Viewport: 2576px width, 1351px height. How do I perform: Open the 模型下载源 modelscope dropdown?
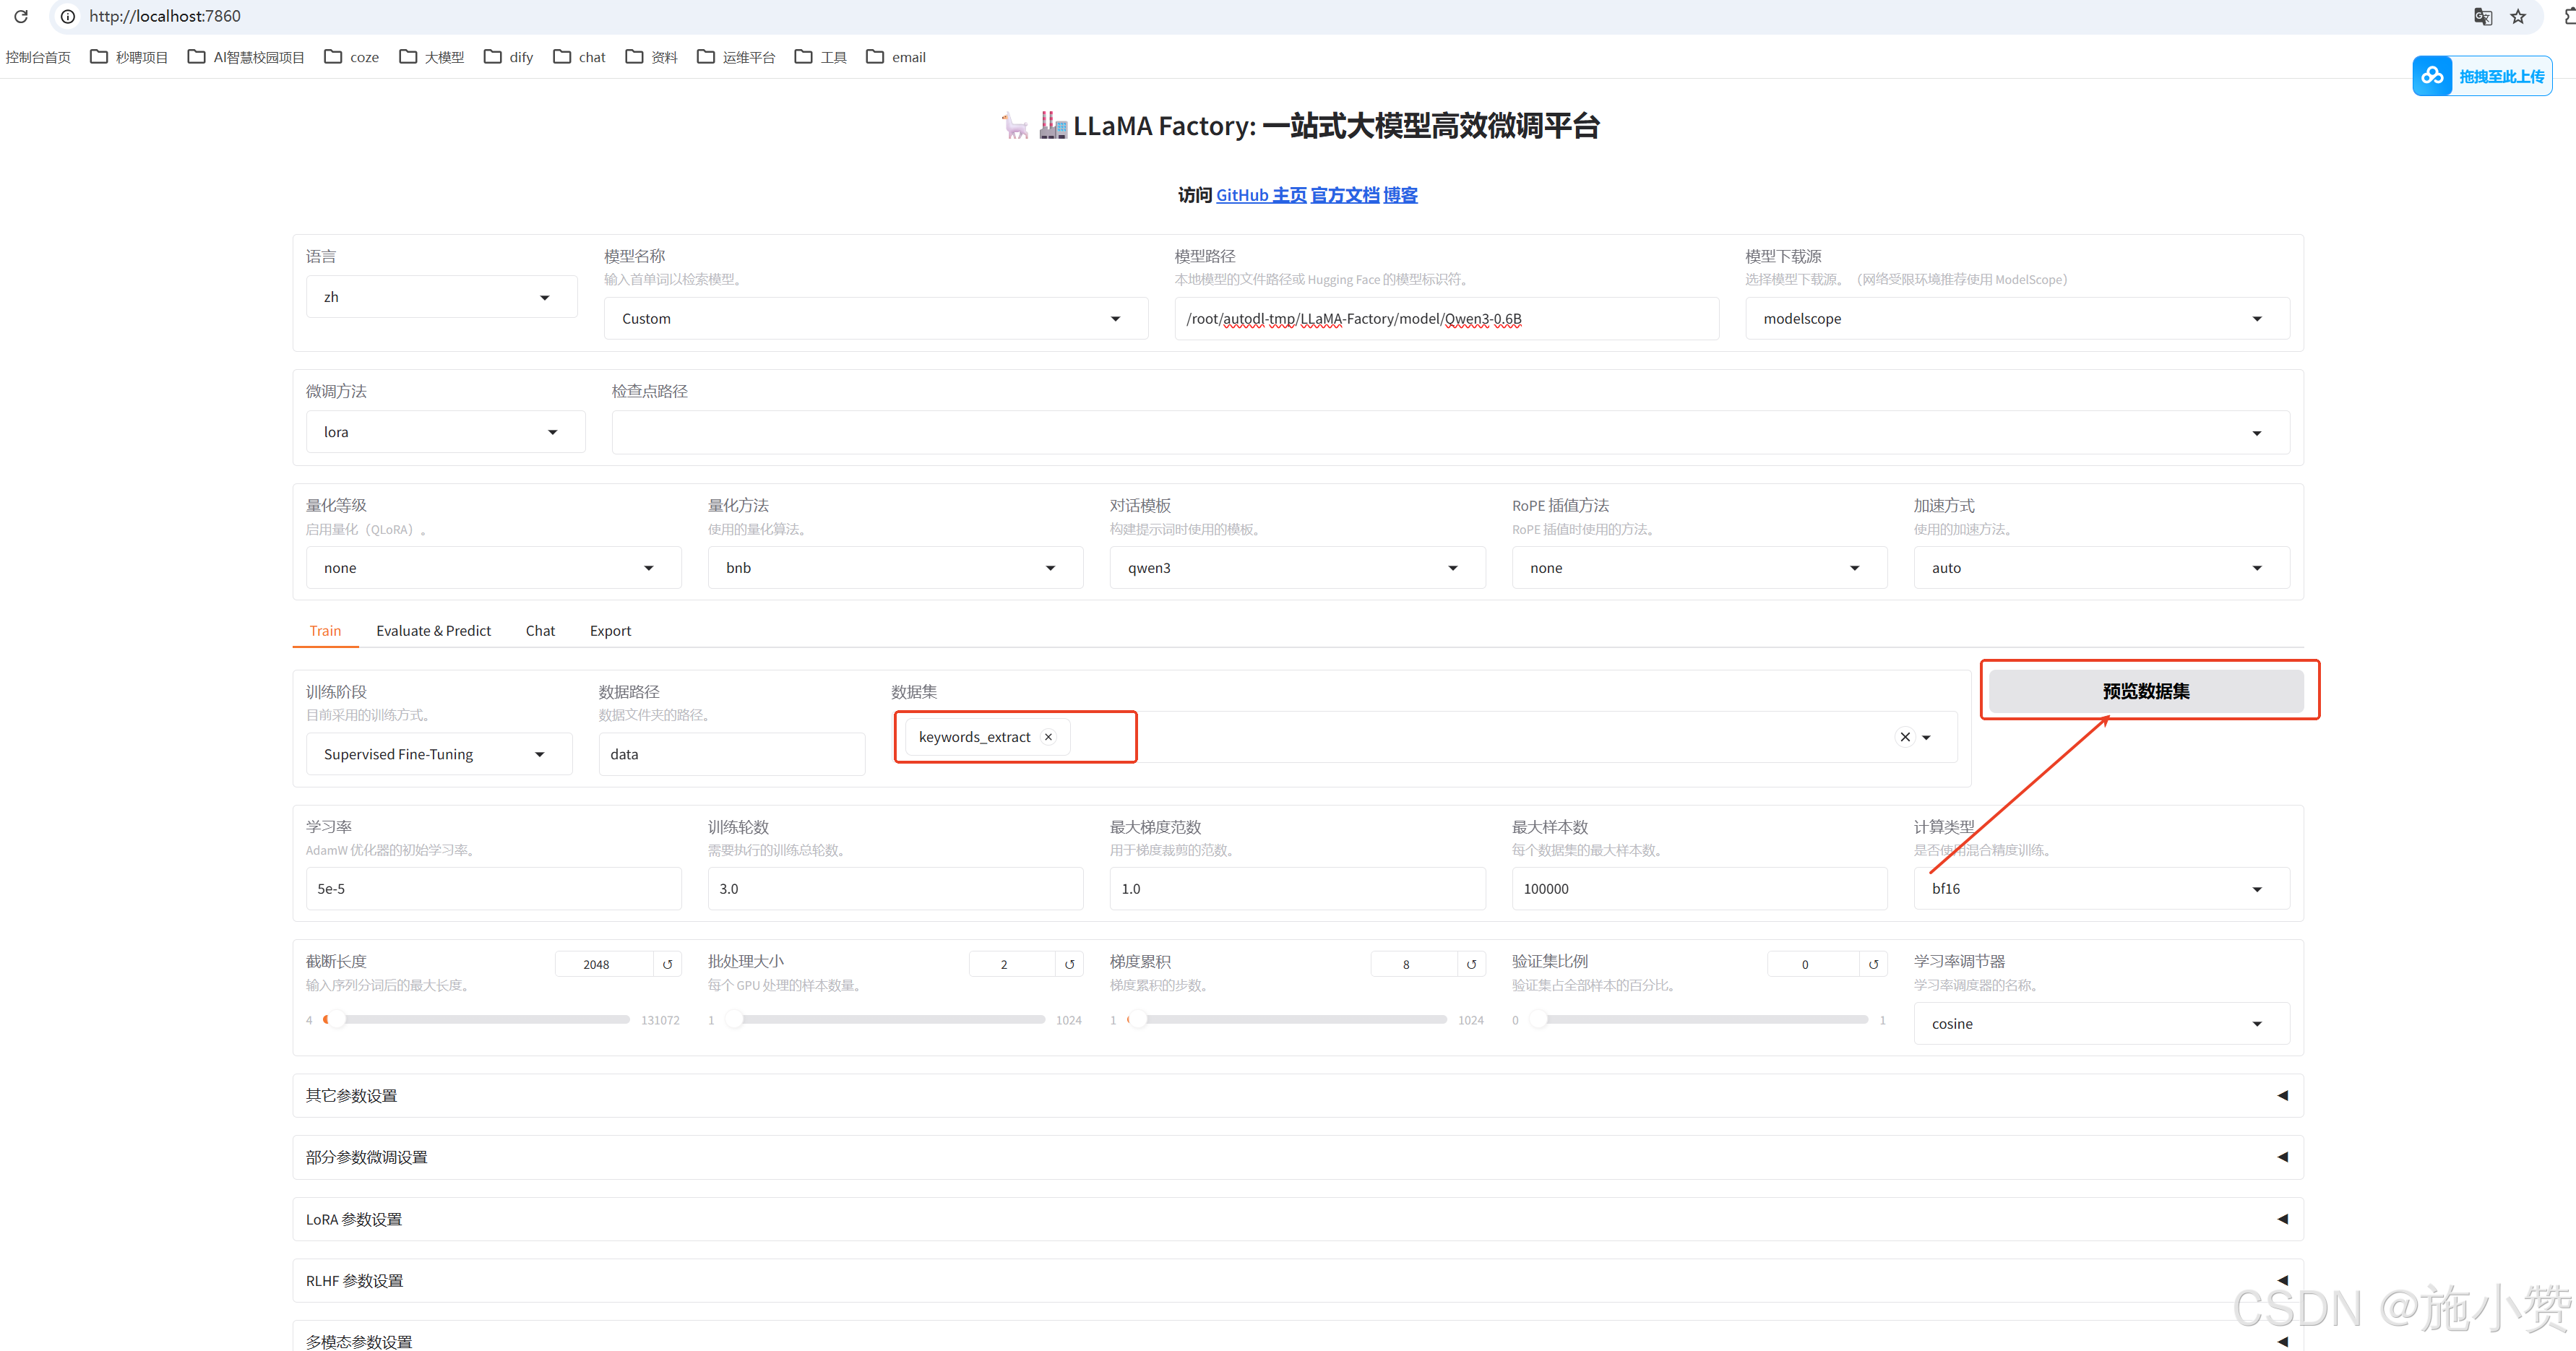click(2017, 319)
